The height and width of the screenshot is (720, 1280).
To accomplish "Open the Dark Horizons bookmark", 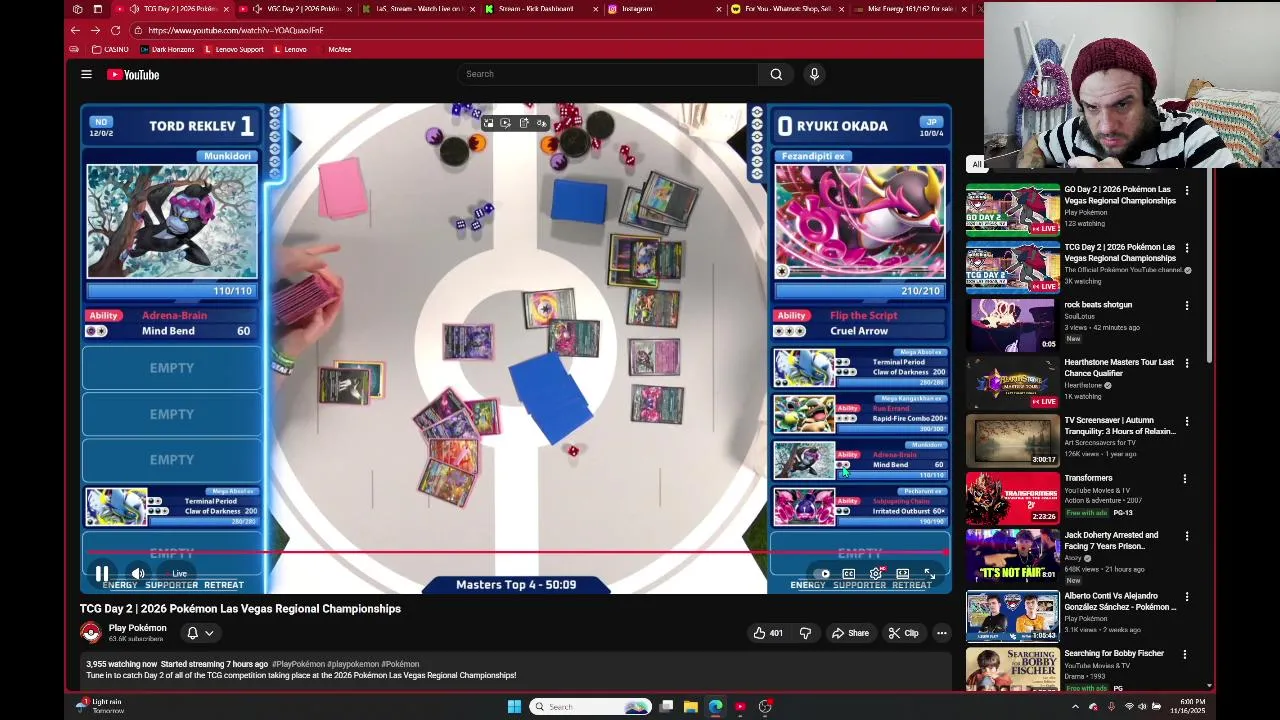I will [x=167, y=49].
